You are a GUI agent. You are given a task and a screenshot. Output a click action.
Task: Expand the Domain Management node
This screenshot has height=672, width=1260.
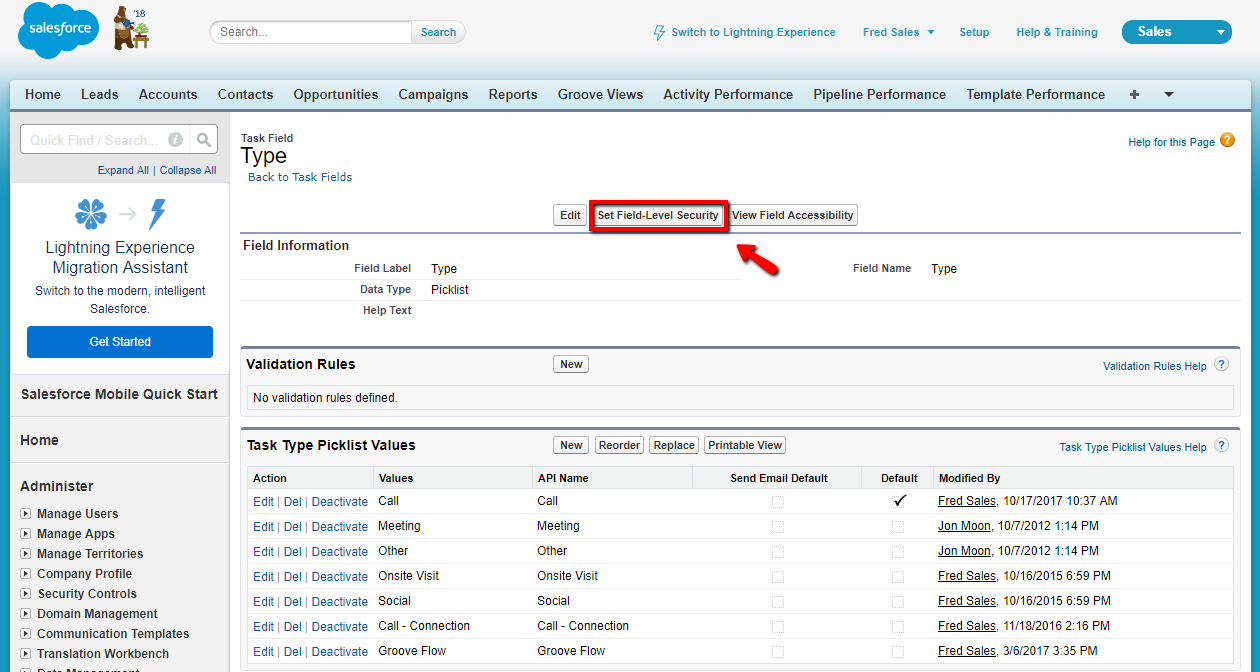point(26,614)
